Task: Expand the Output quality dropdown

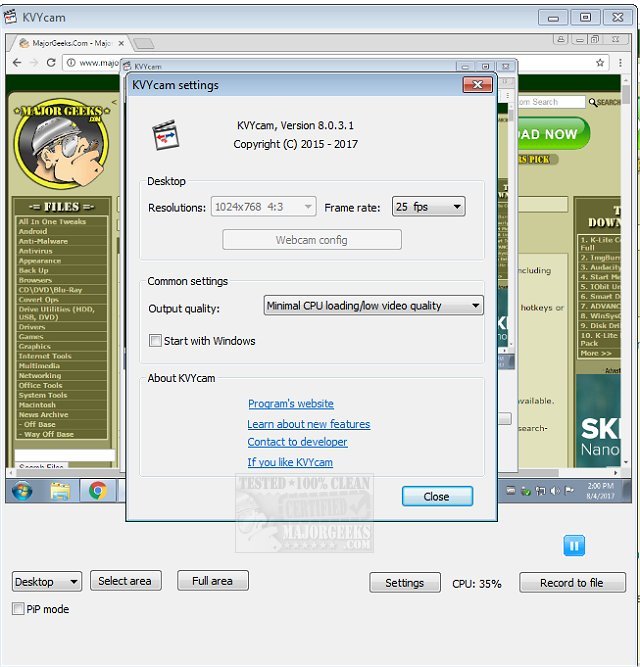Action: (373, 305)
